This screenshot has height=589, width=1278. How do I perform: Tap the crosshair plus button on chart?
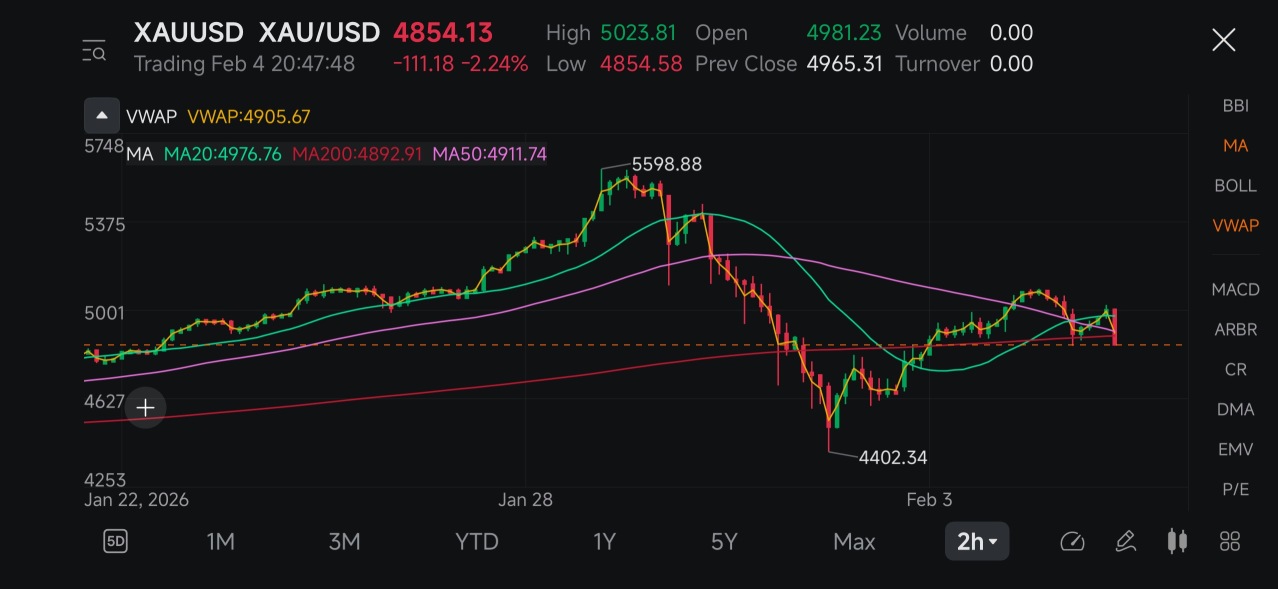145,407
